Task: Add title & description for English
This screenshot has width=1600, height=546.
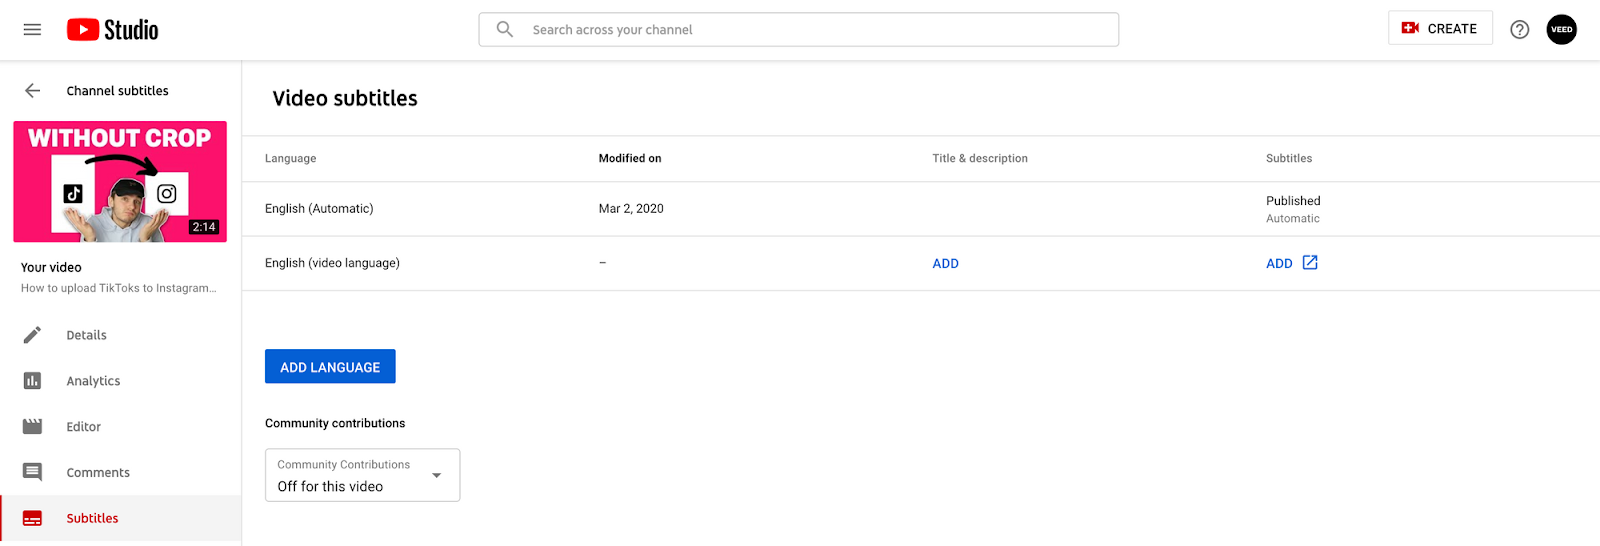Action: (x=945, y=264)
